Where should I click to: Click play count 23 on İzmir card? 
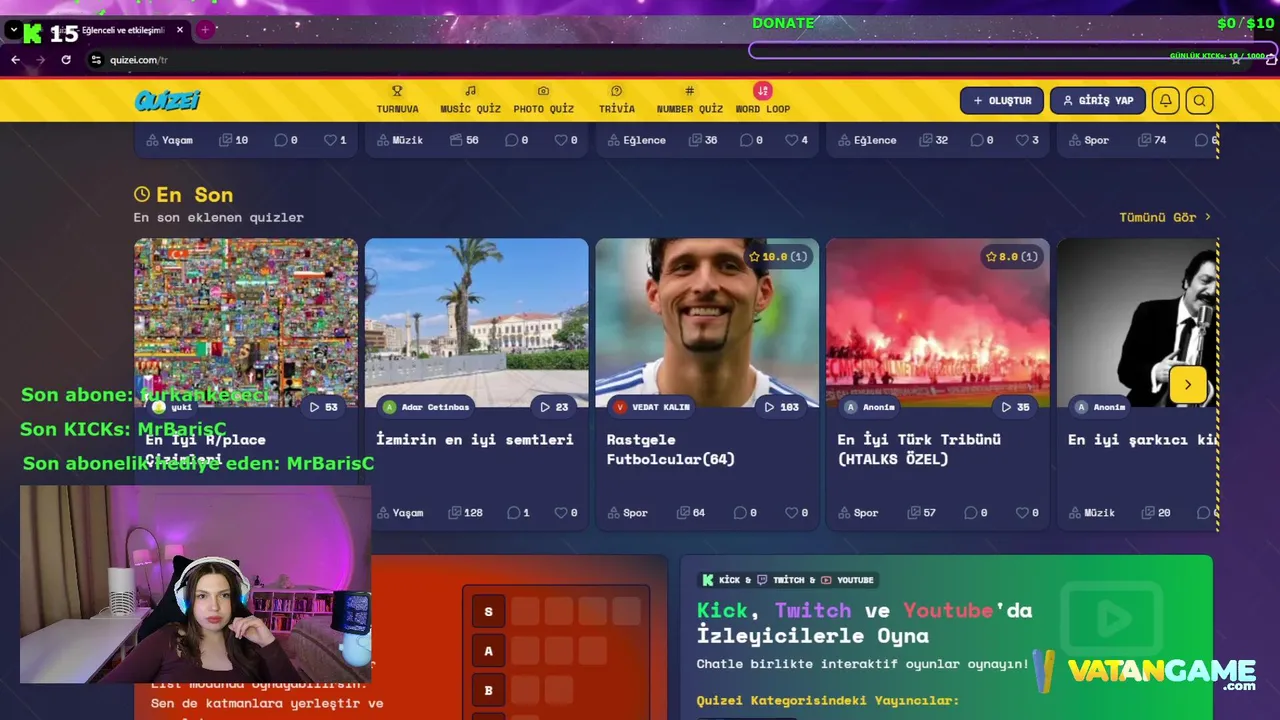554,407
